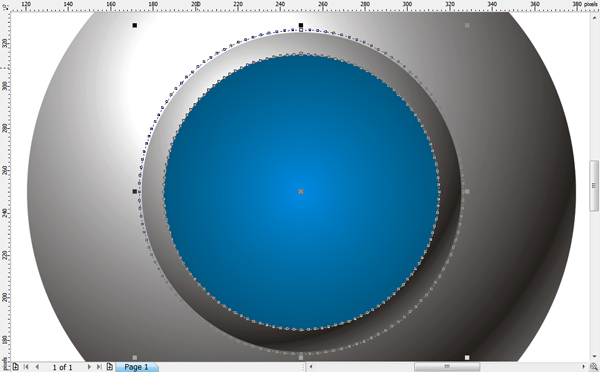
Task: Click the '1 of 1' page counter
Action: pos(62,367)
